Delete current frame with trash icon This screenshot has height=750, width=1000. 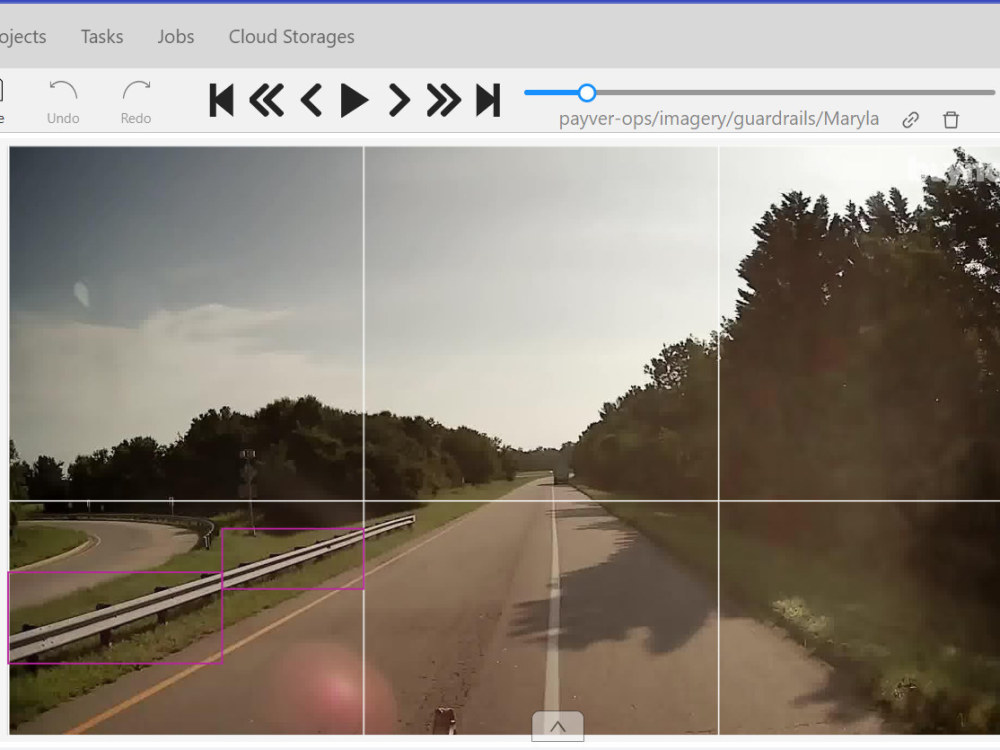pyautogui.click(x=951, y=120)
